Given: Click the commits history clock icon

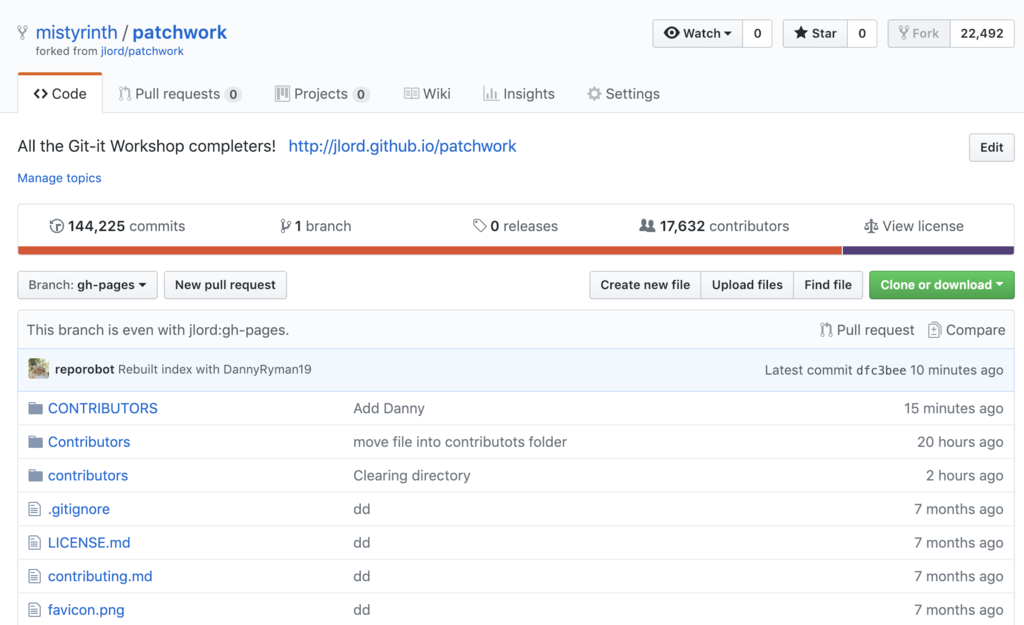Looking at the screenshot, I should tap(57, 226).
